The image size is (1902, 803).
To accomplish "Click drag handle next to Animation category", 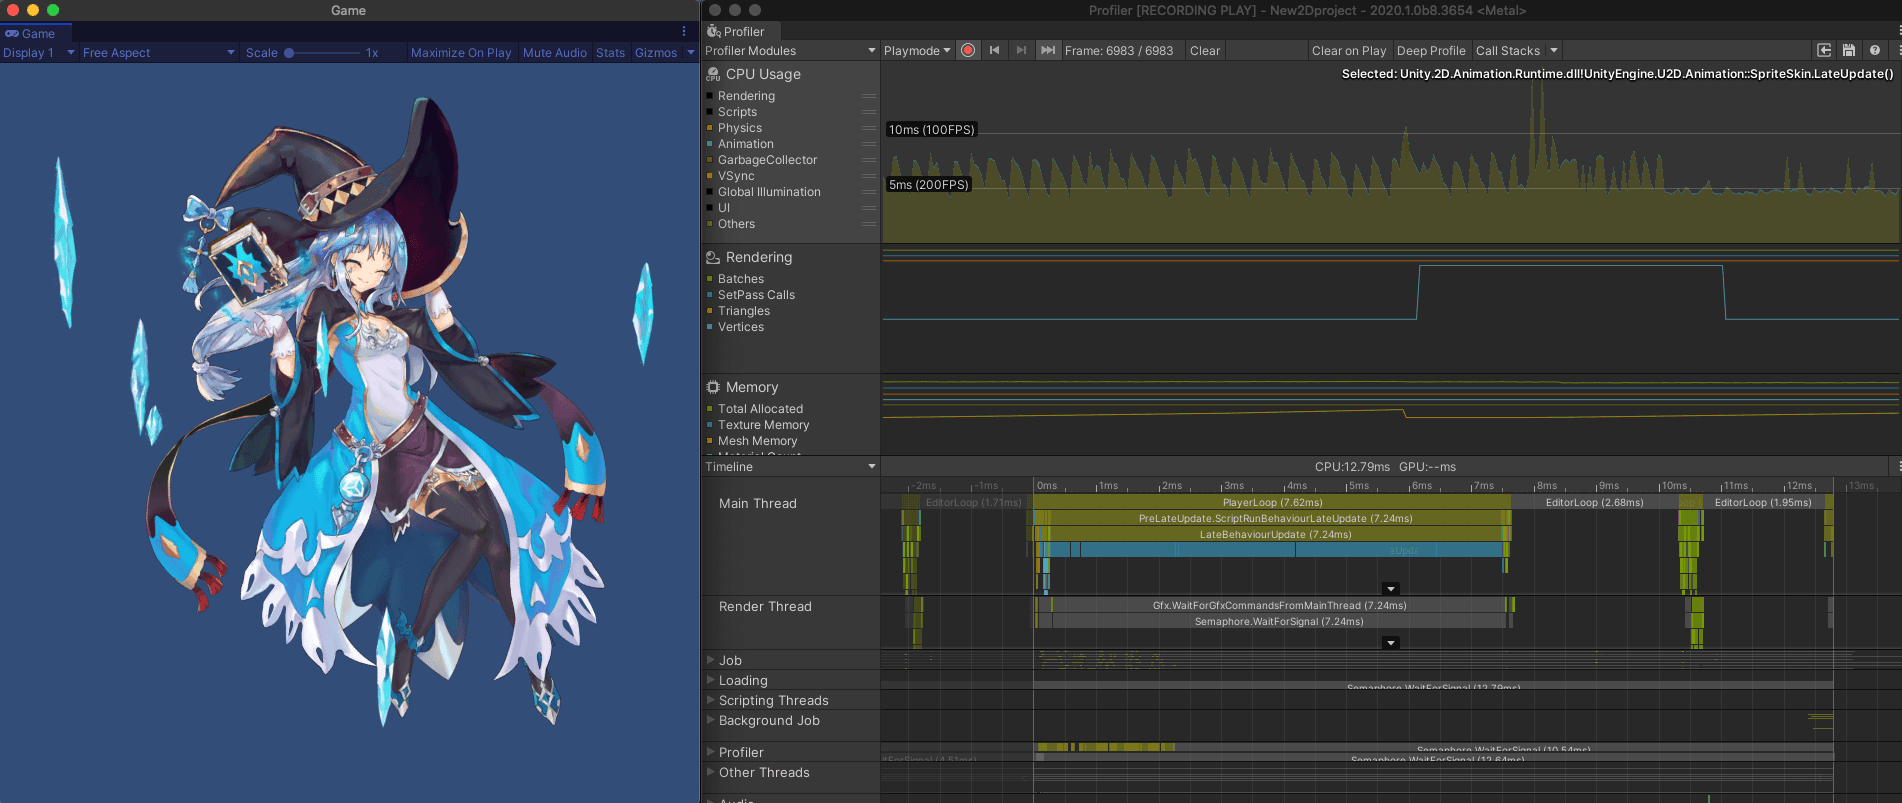I will coord(869,144).
